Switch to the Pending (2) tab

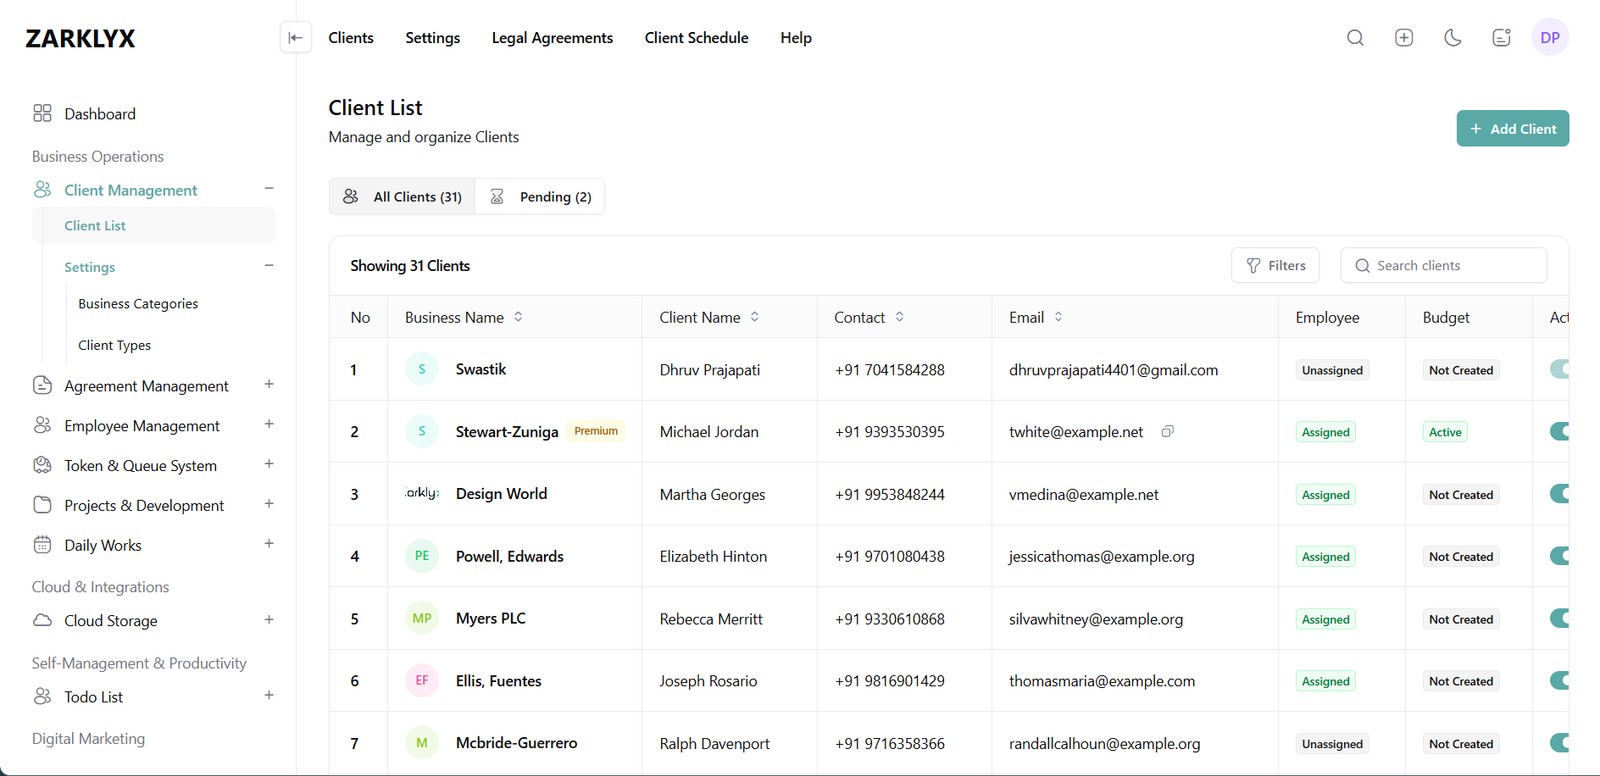tap(540, 197)
